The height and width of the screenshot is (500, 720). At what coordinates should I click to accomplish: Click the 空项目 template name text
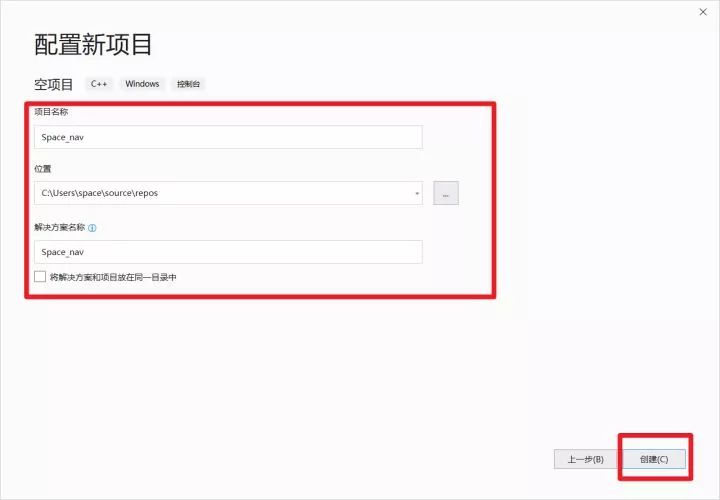[x=54, y=84]
